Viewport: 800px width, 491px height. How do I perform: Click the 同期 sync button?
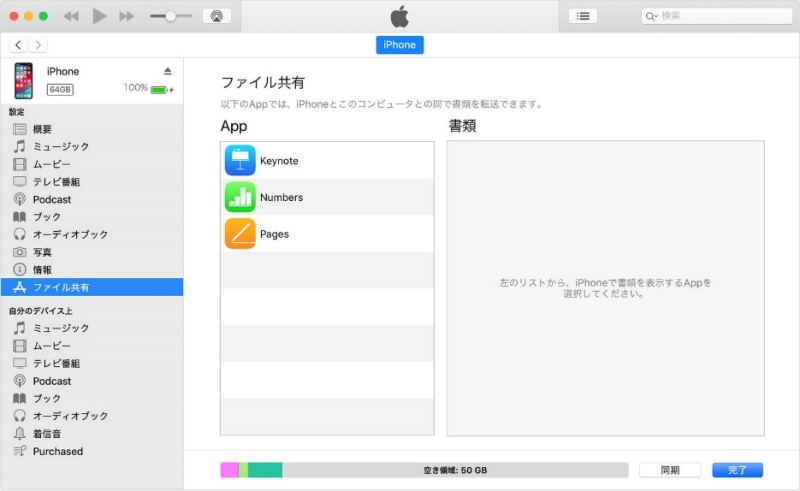(x=670, y=470)
